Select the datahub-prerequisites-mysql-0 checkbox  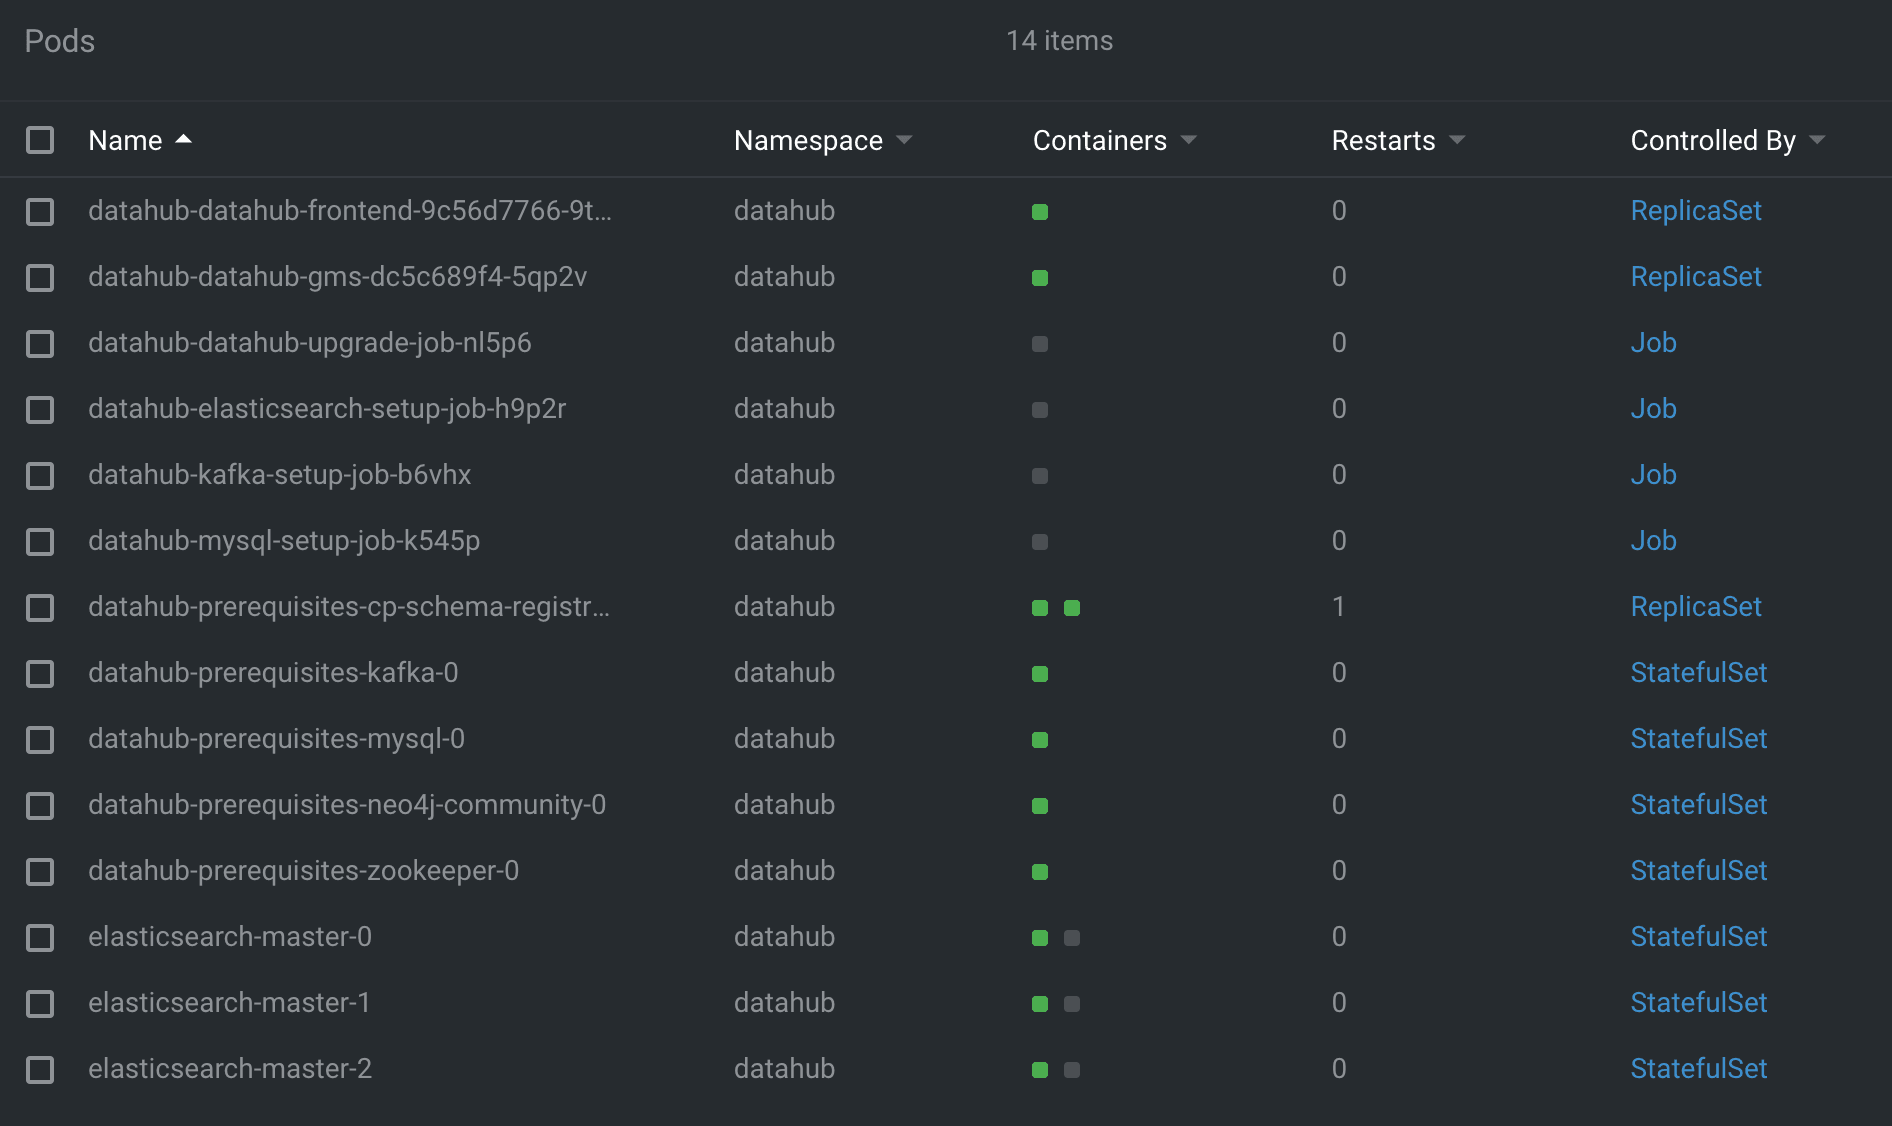(40, 739)
